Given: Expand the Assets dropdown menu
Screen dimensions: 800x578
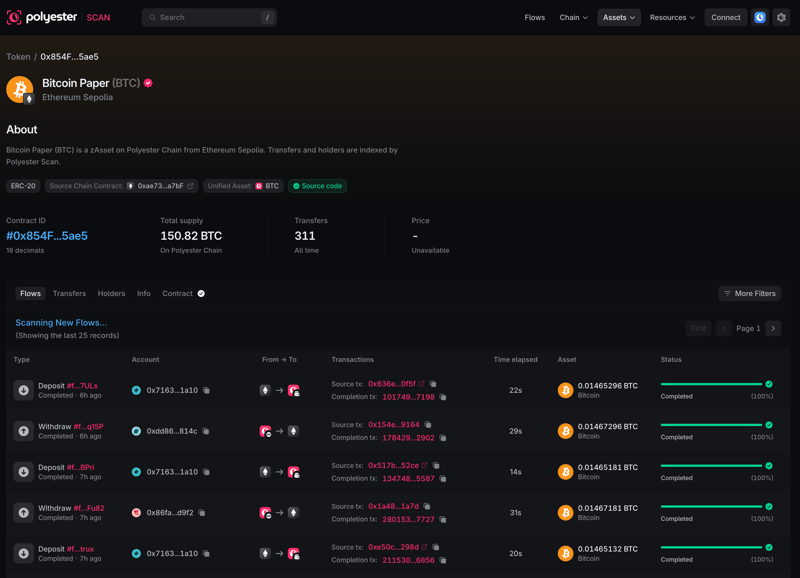Looking at the screenshot, I should click(x=619, y=17).
